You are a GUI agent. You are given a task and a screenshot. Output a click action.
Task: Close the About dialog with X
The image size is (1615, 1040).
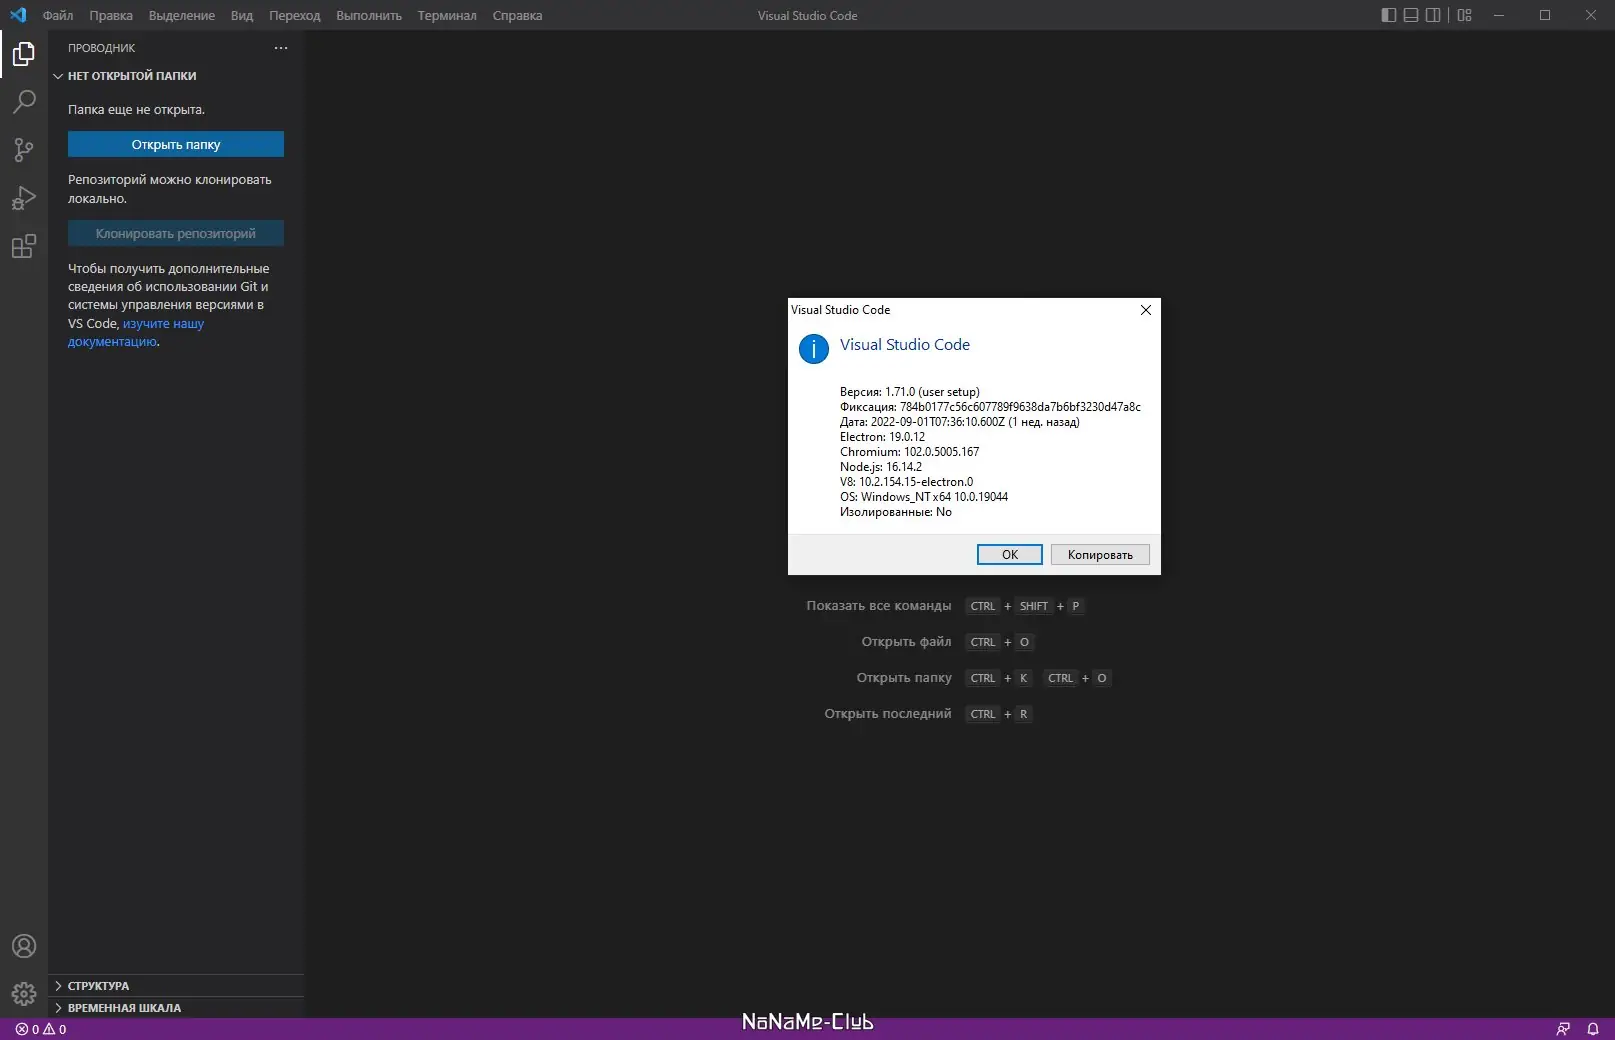[1146, 310]
